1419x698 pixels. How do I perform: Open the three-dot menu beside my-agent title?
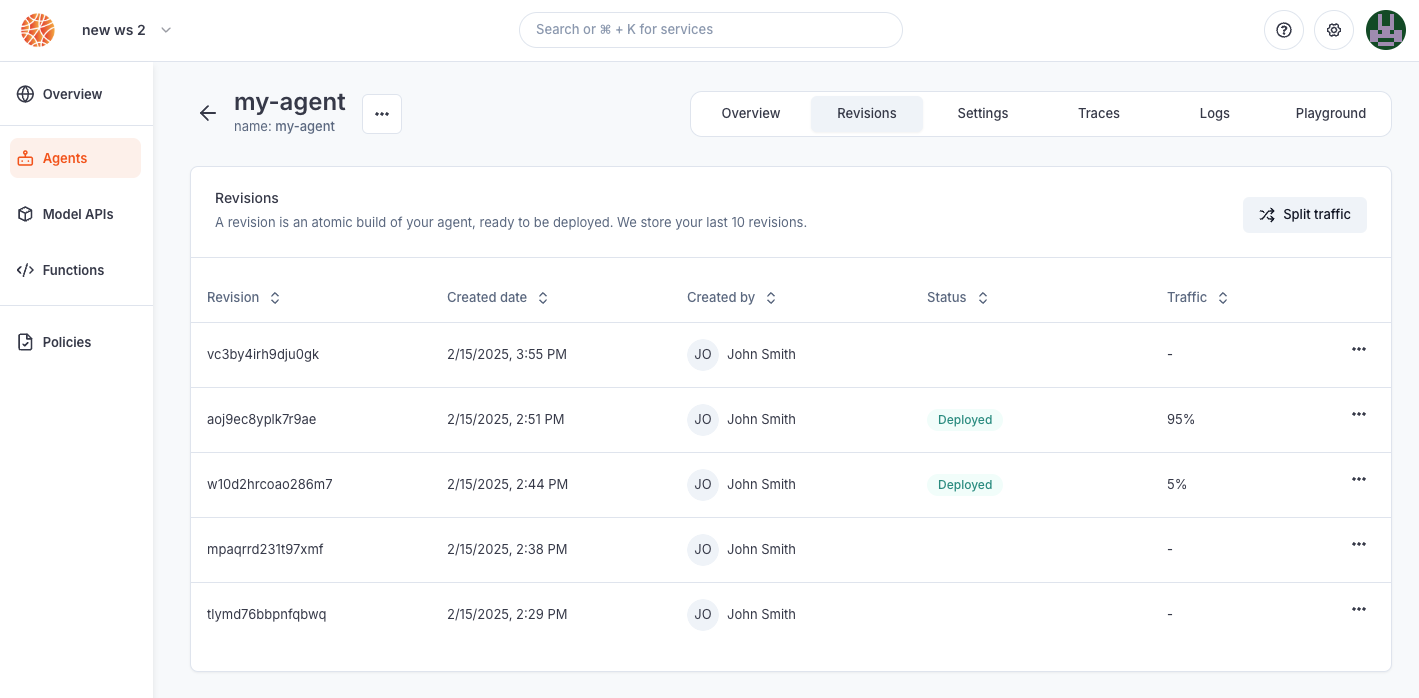(x=382, y=114)
